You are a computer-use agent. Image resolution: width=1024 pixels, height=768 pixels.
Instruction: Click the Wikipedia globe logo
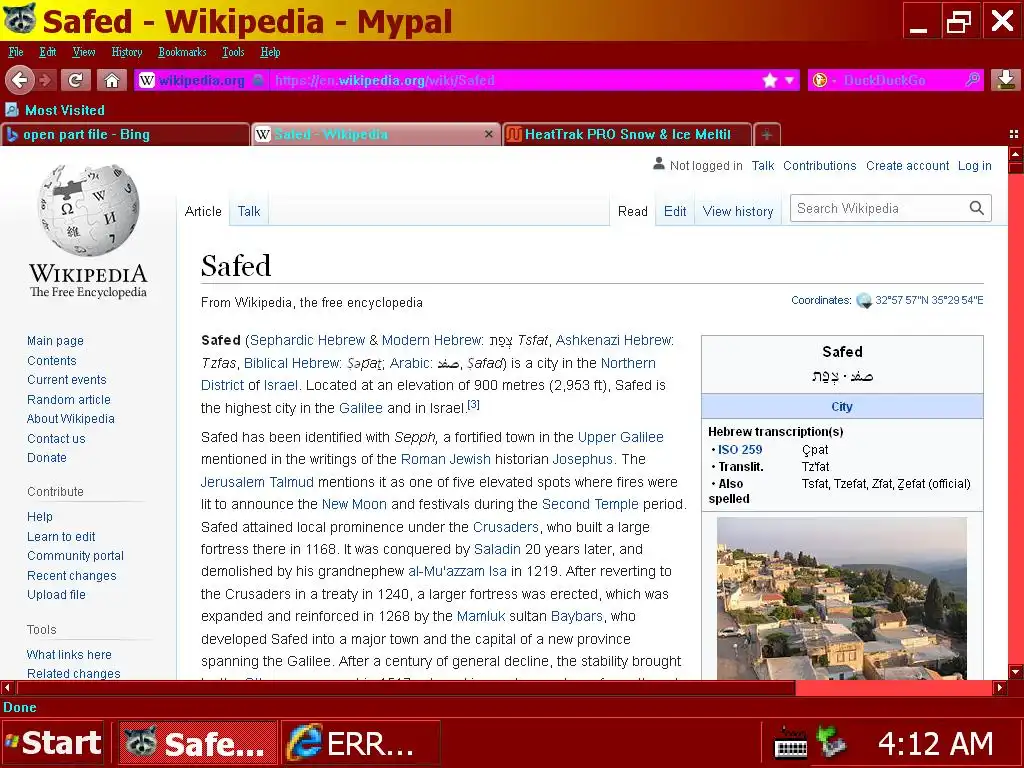[88, 210]
